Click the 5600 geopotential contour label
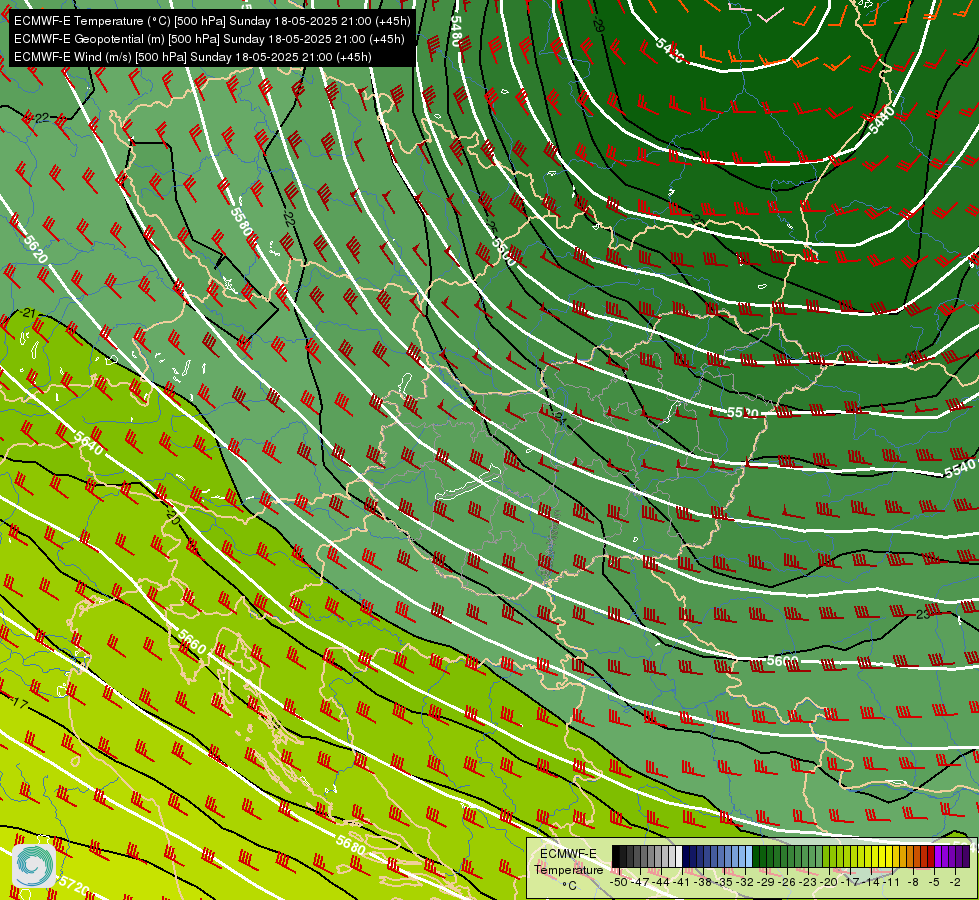Viewport: 979px width, 900px height. point(782,661)
